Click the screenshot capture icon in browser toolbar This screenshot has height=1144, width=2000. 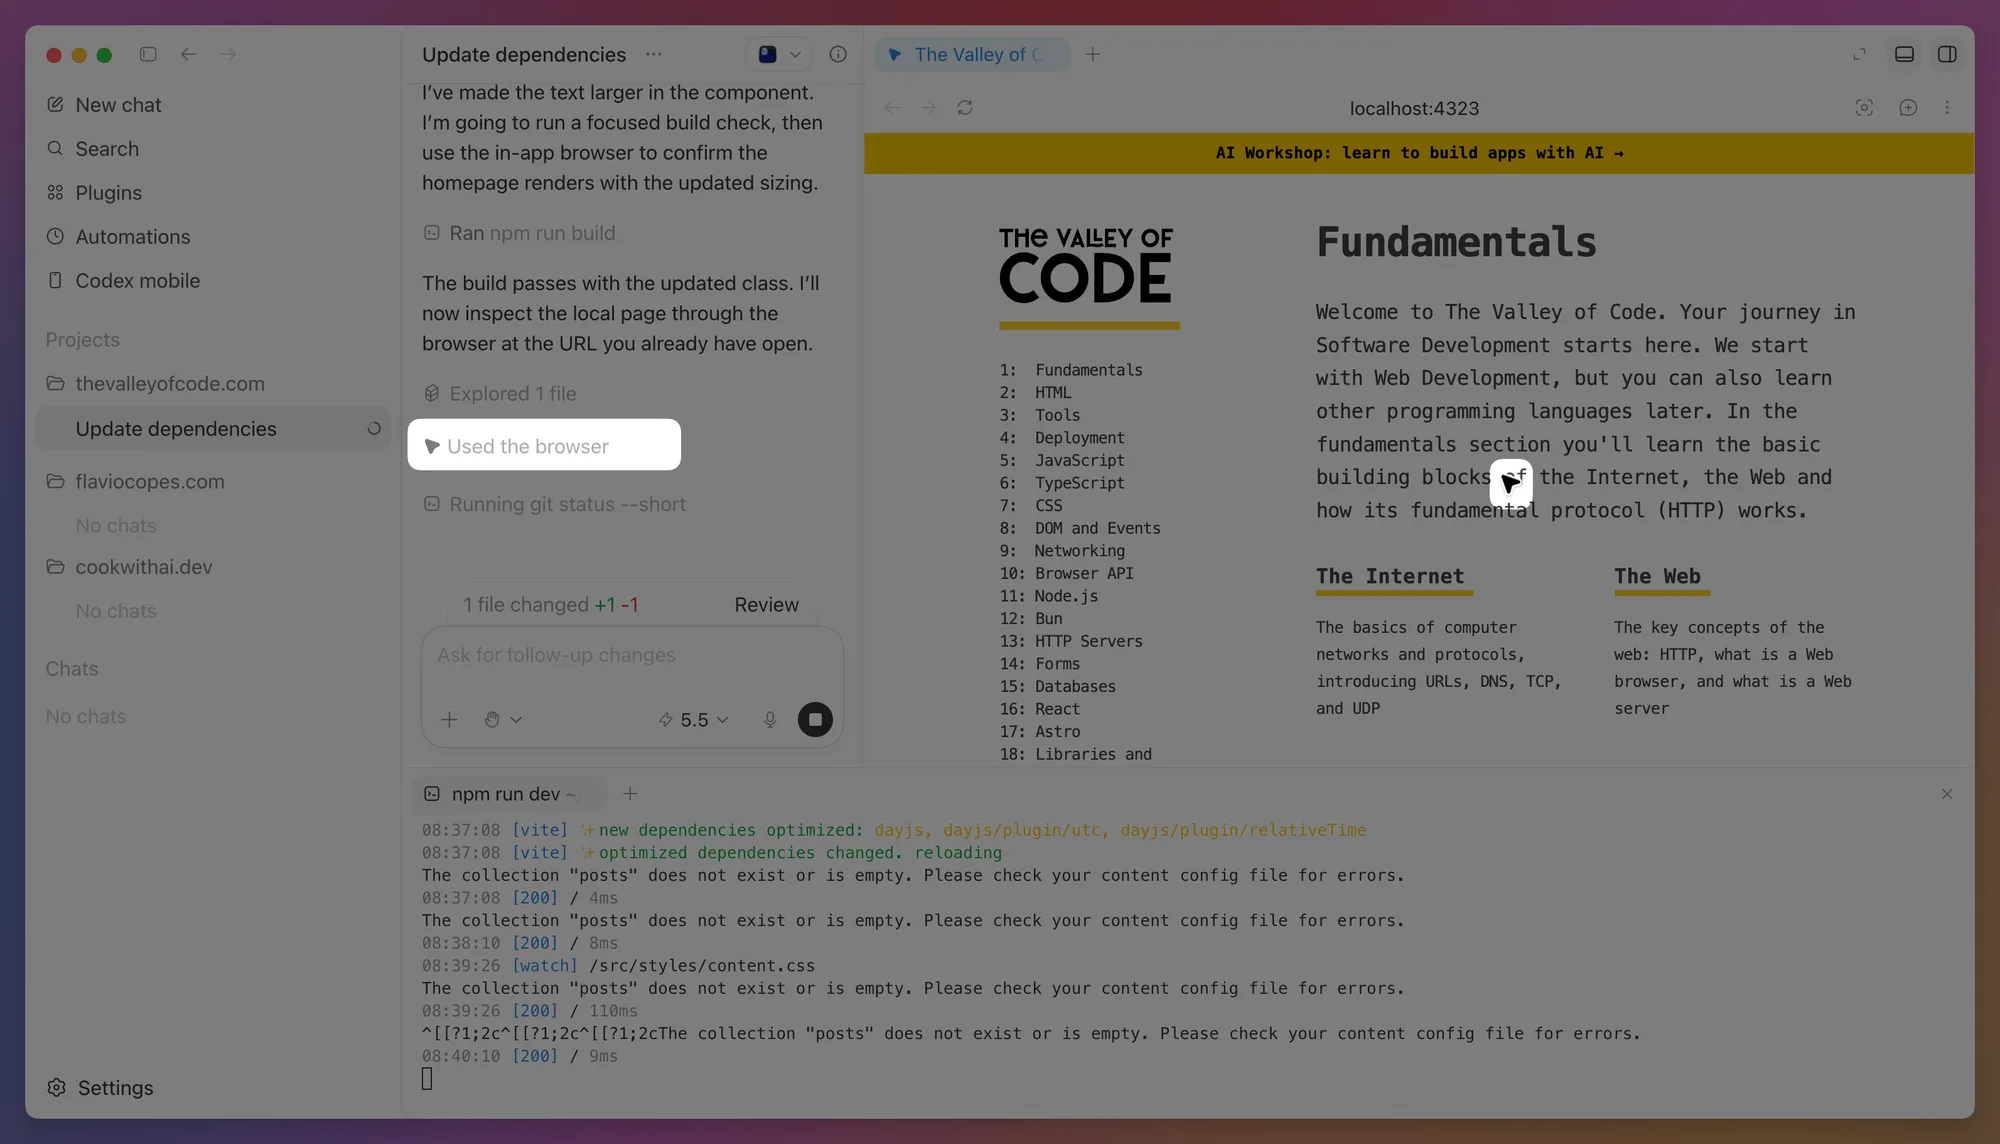click(1864, 108)
